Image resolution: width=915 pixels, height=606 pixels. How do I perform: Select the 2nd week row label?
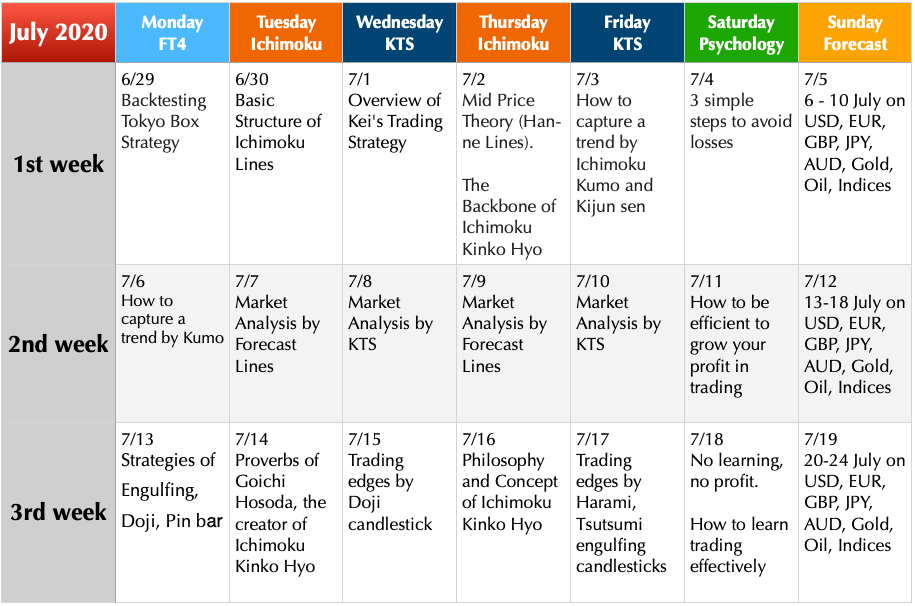(x=58, y=343)
